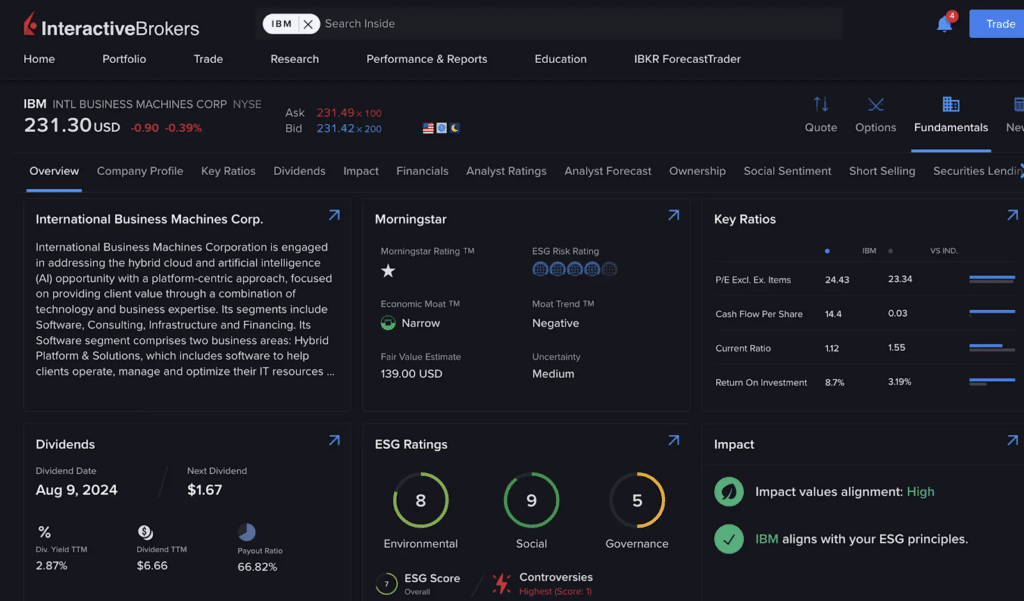Switch to the Company Profile tab

140,171
